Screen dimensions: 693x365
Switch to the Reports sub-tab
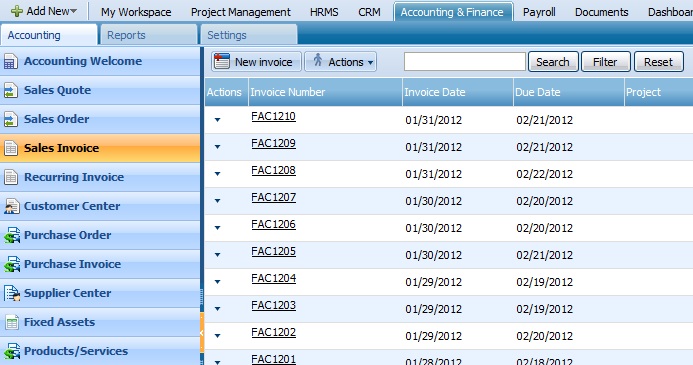(x=149, y=35)
